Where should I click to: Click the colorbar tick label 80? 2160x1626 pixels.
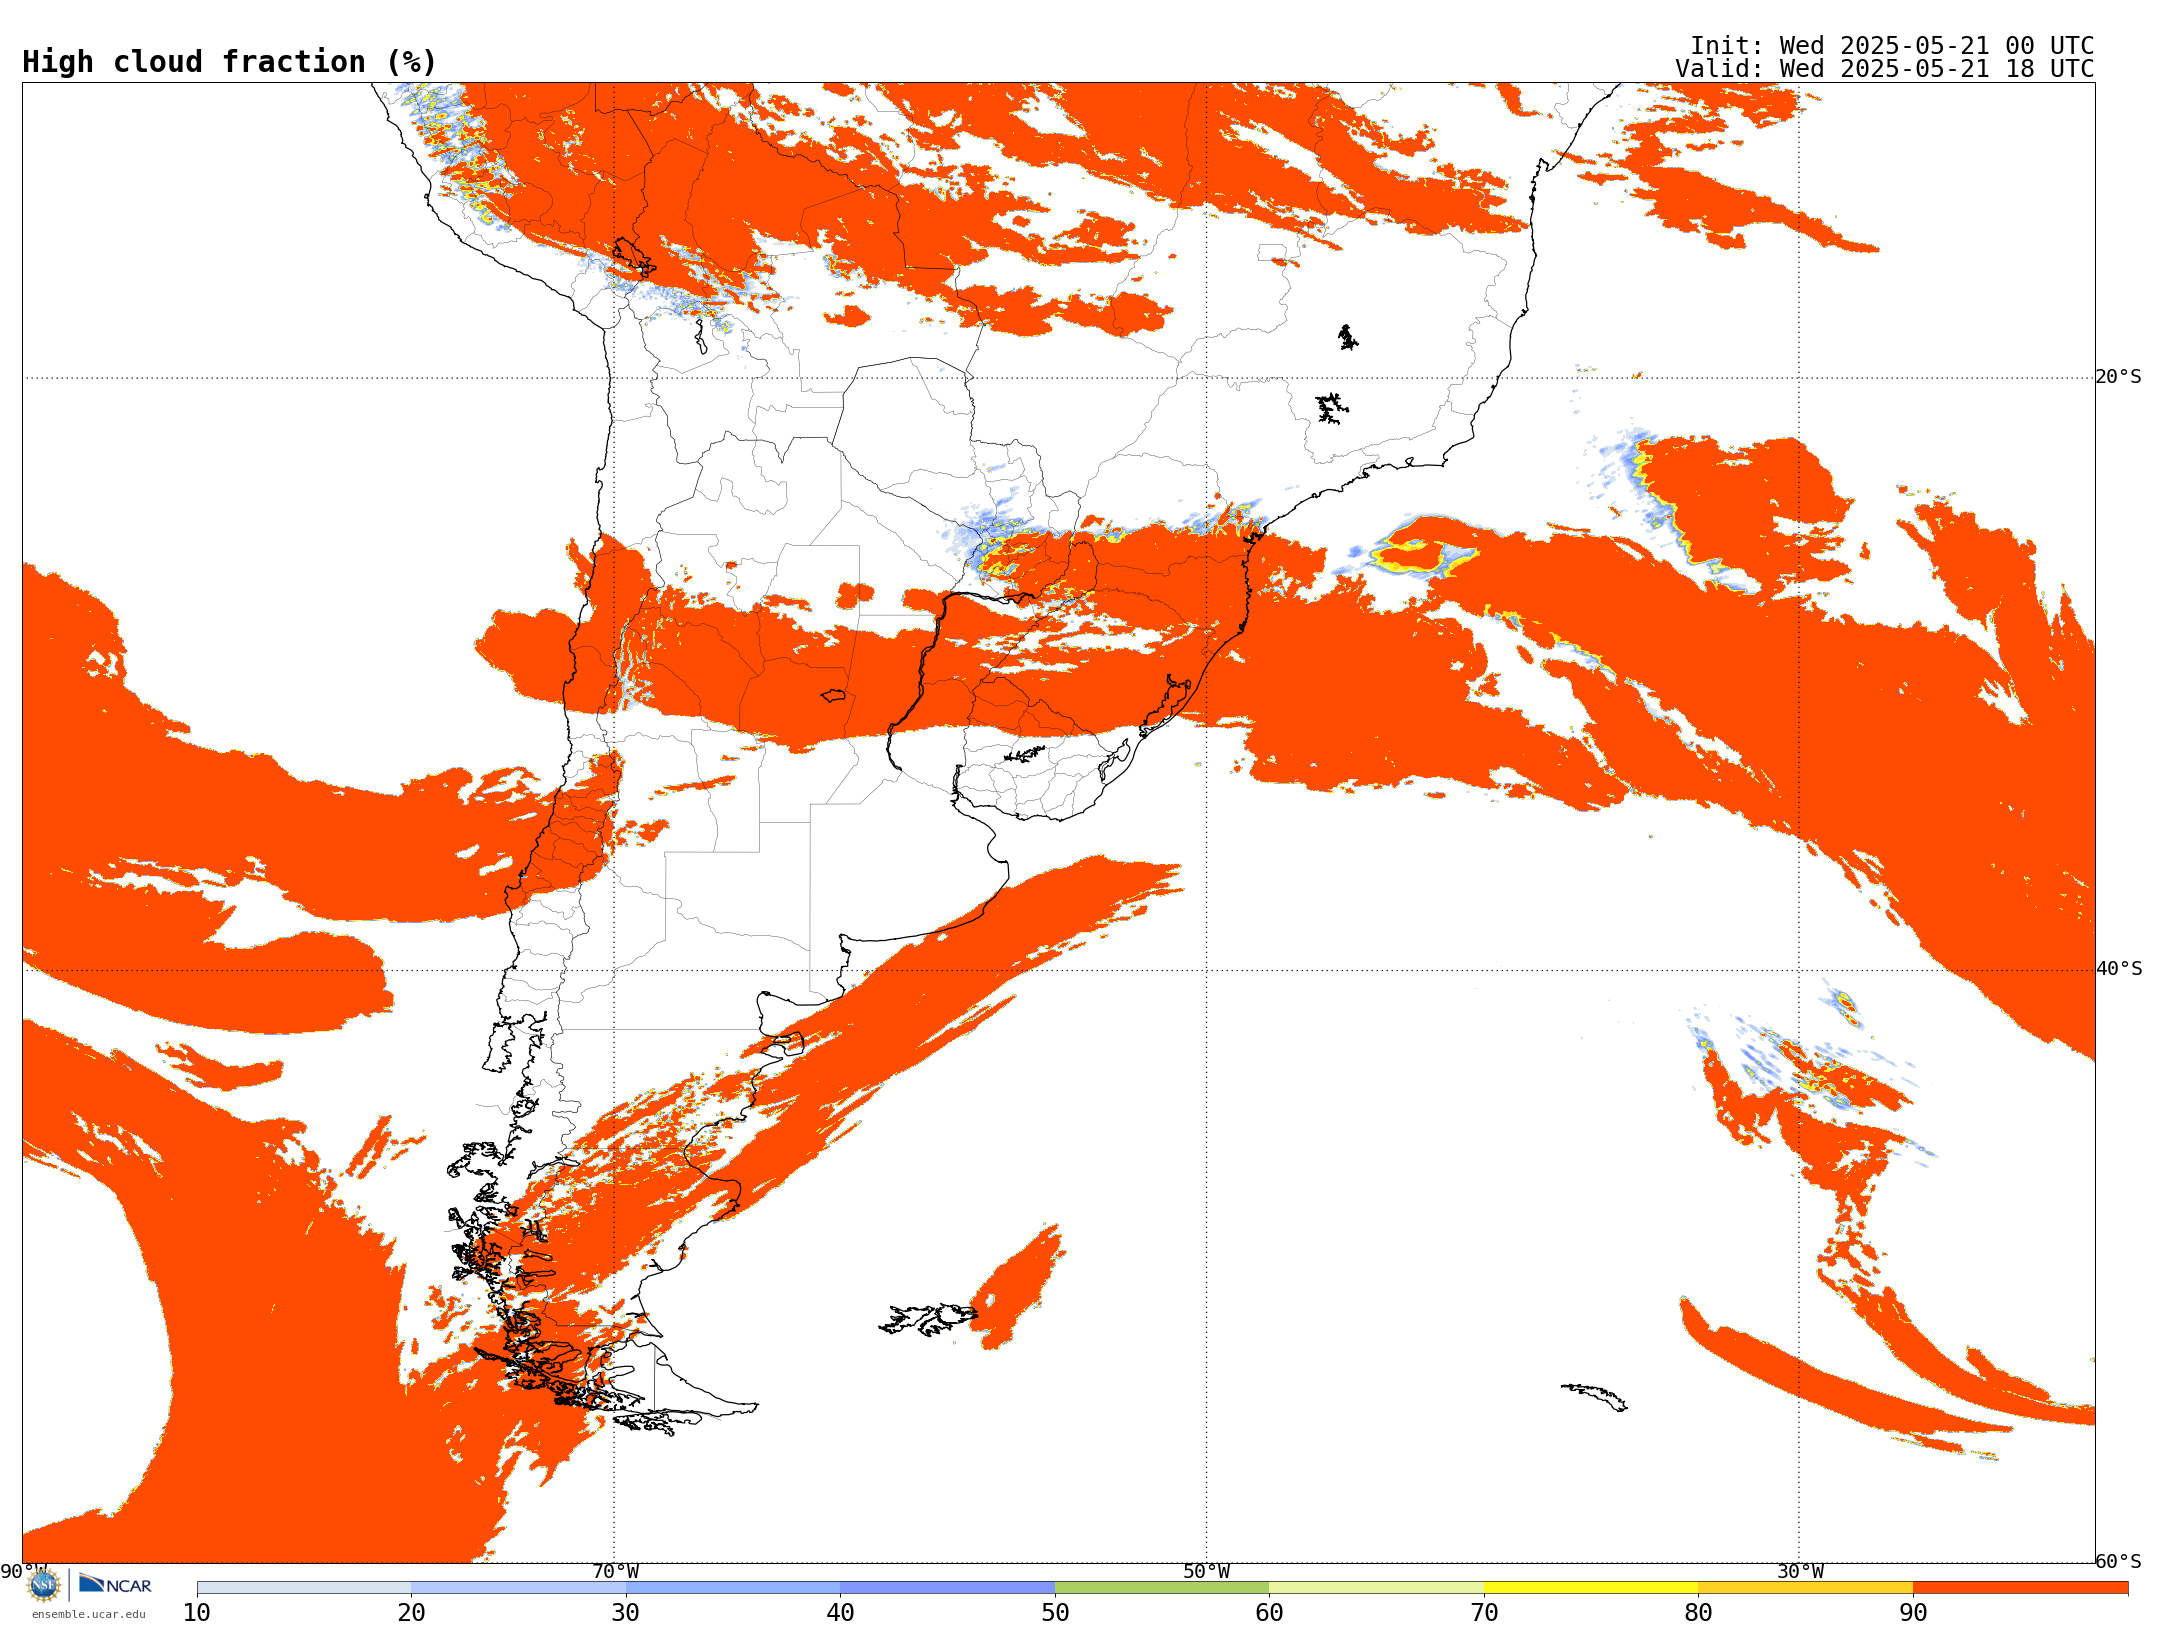1698,1612
